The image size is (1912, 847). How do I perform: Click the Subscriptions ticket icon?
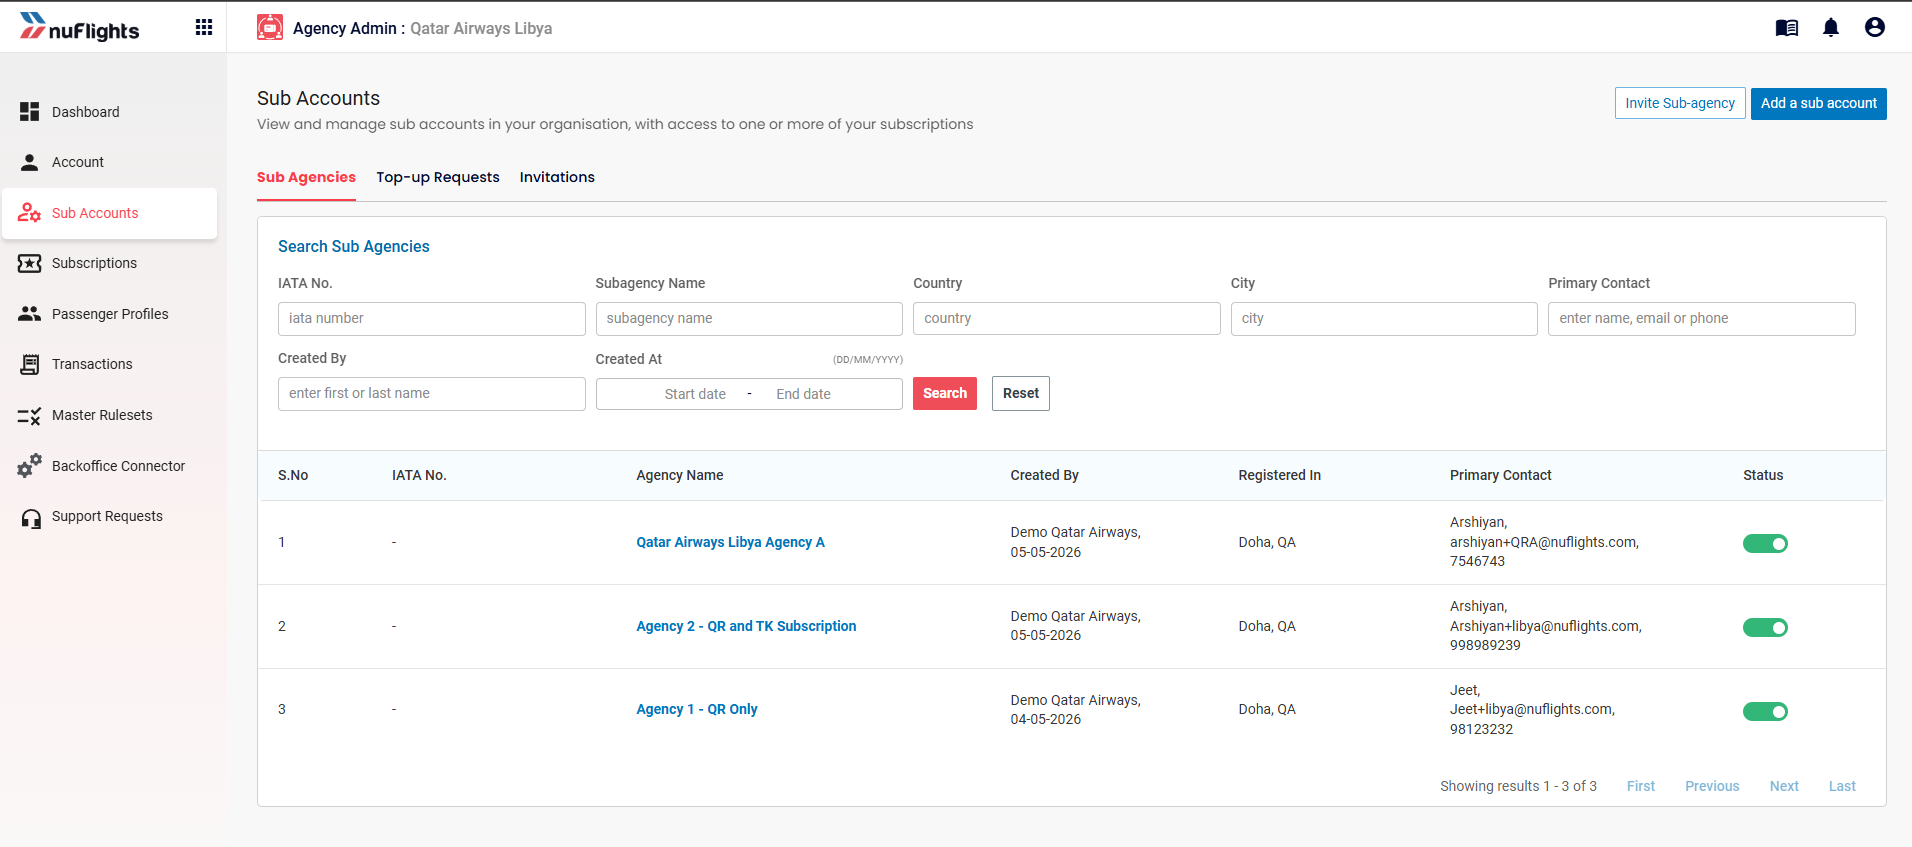pos(30,263)
